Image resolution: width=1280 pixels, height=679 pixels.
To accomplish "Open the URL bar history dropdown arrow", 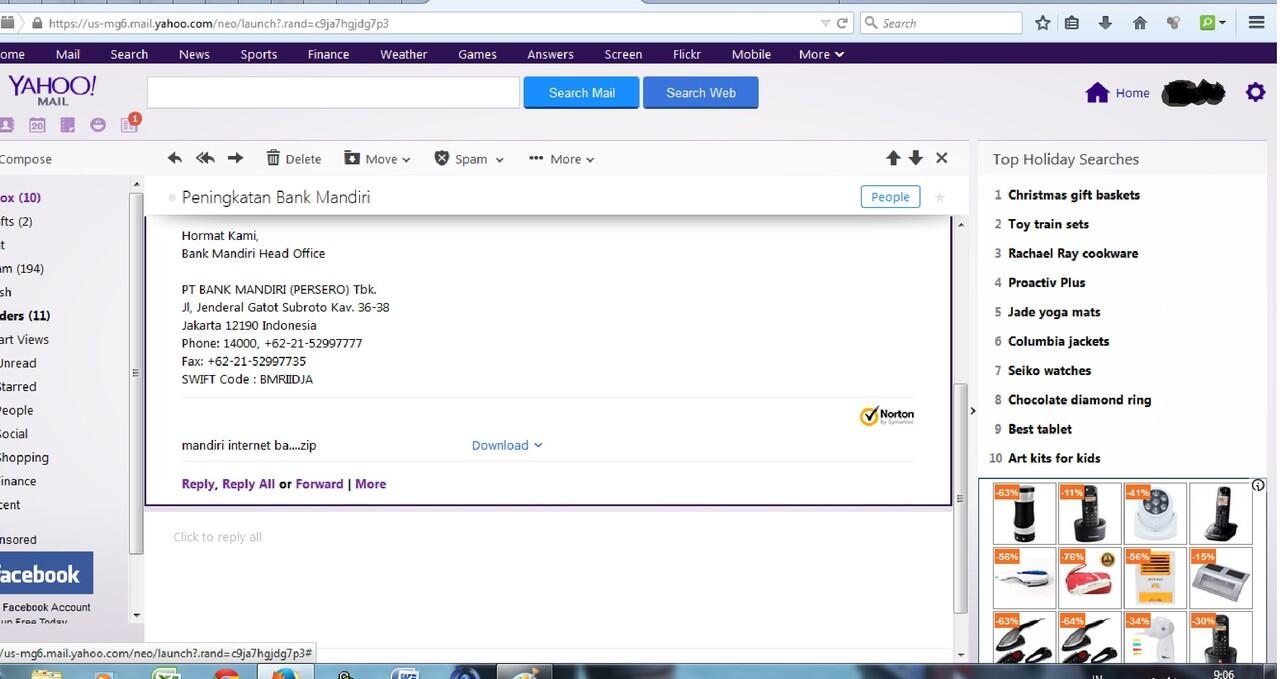I will tap(825, 23).
